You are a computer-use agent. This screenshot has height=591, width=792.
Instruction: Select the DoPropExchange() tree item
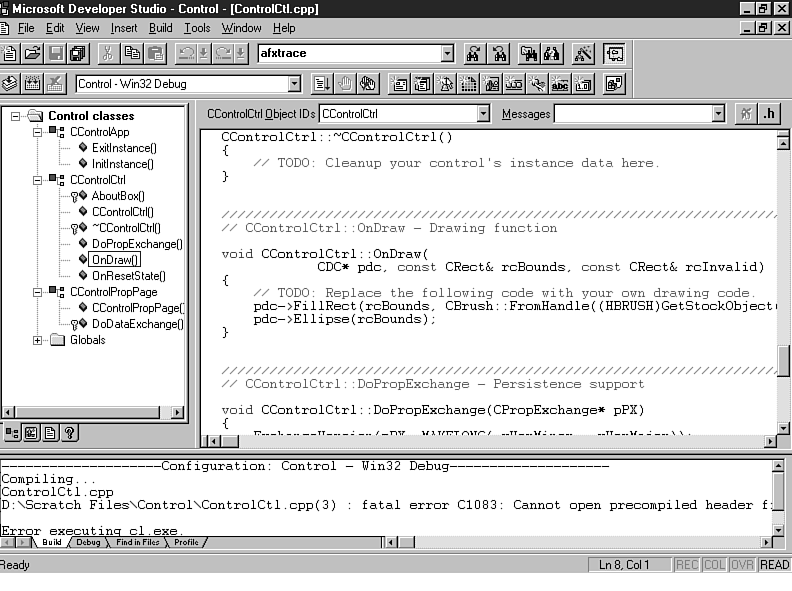[137, 244]
